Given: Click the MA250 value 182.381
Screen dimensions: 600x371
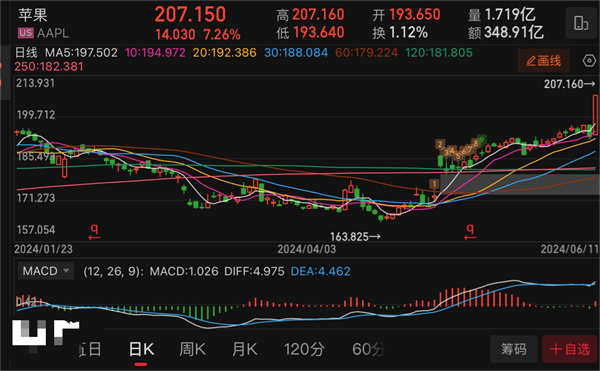Looking at the screenshot, I should point(49,67).
